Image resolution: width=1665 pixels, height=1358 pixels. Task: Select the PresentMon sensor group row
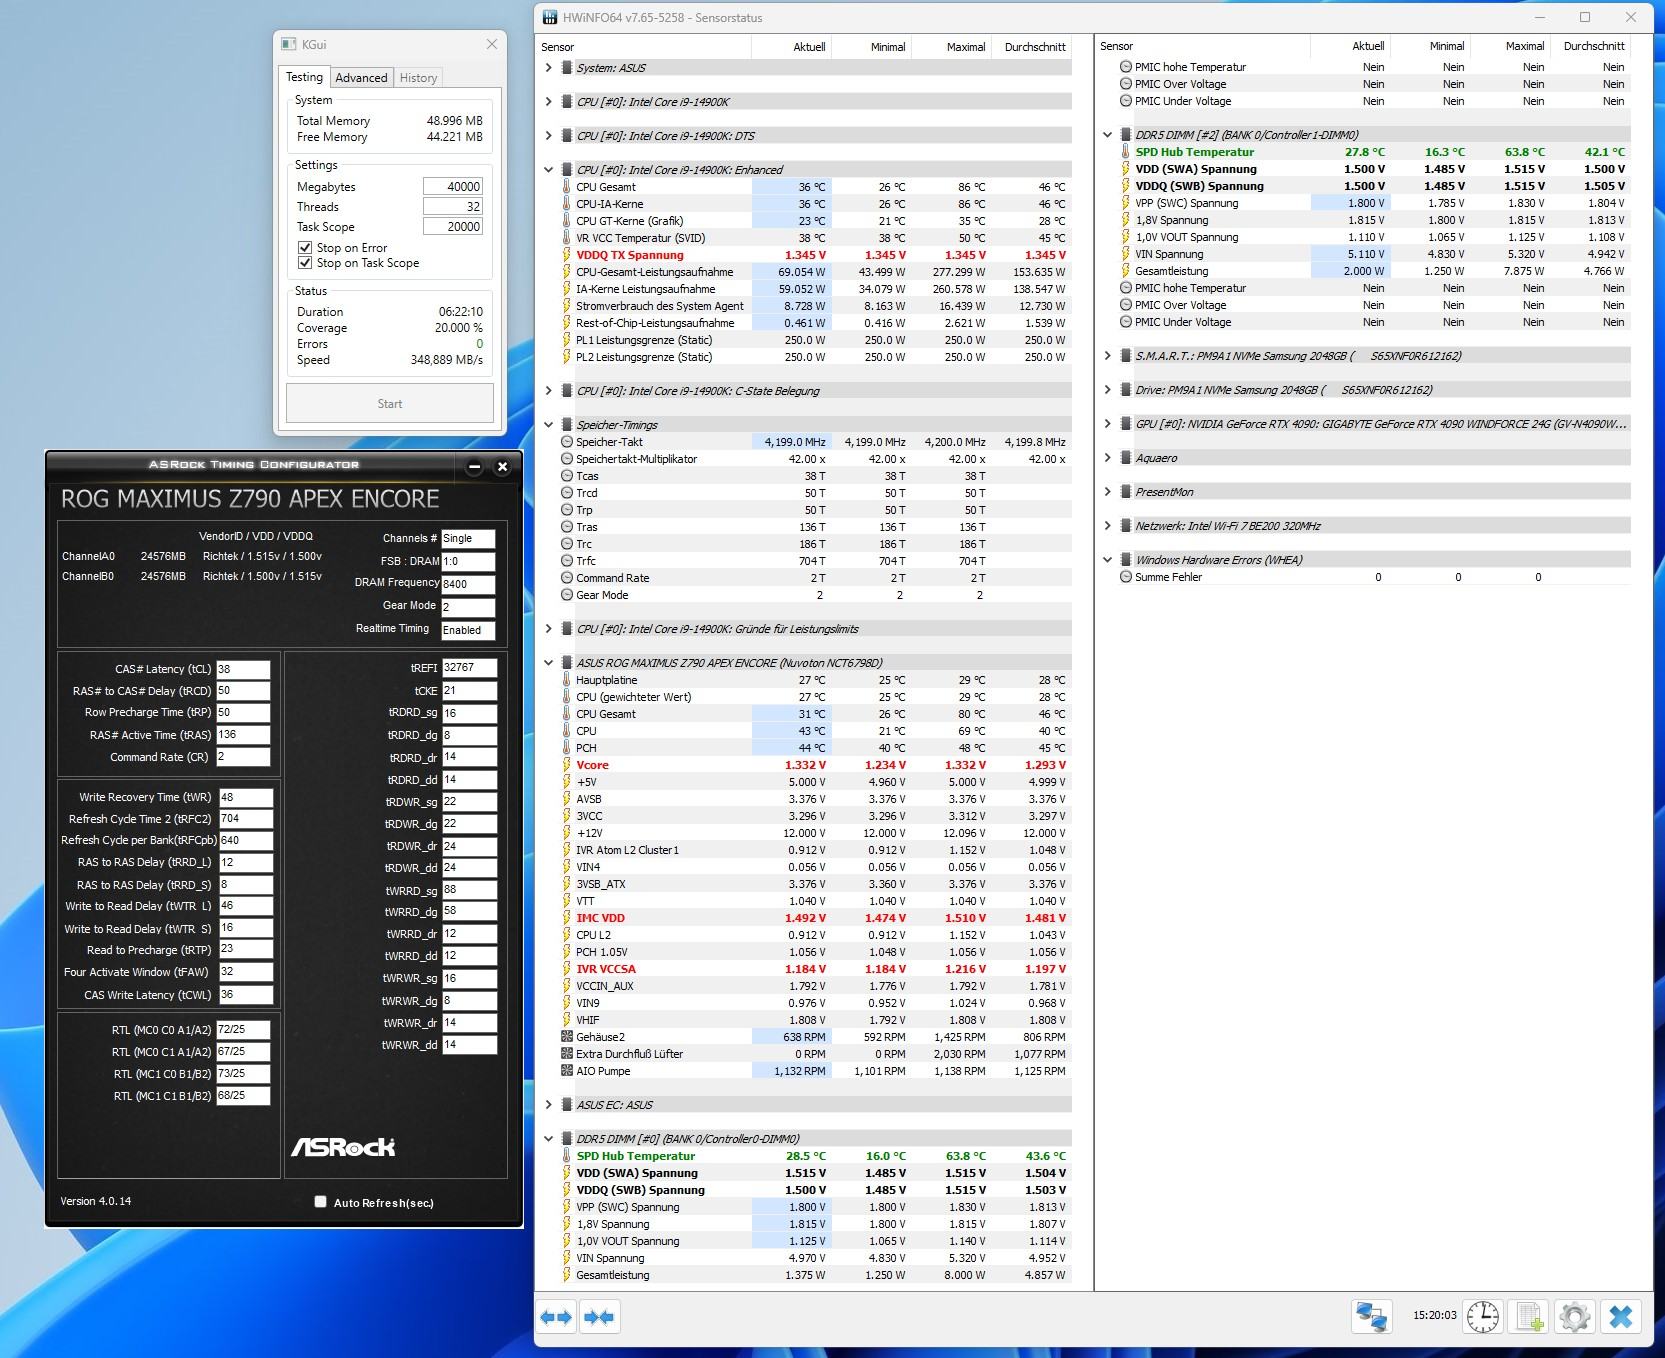[x=1373, y=492]
